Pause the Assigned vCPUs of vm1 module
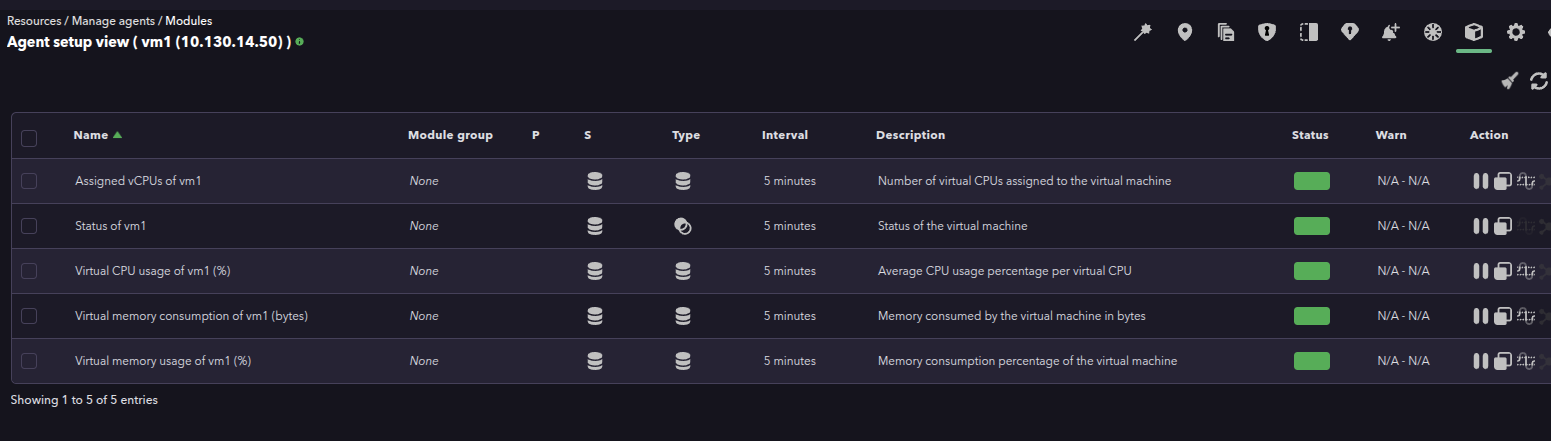1551x441 pixels. 1480,181
